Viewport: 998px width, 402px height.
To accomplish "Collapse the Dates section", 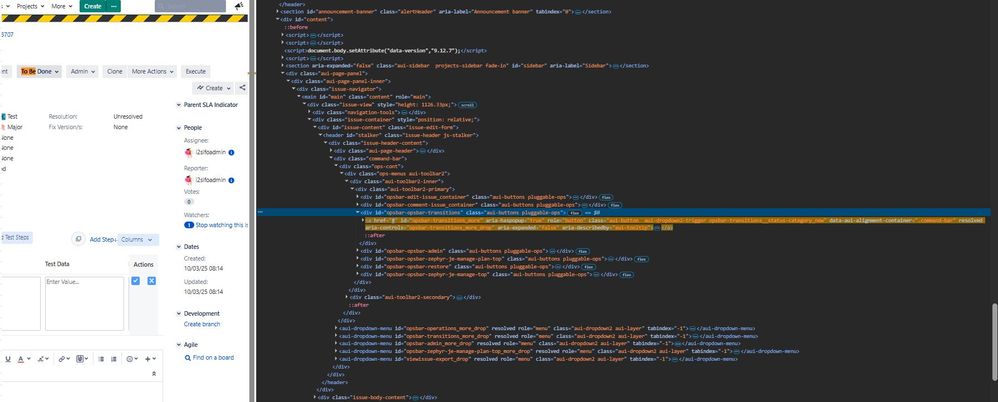I will tap(179, 247).
